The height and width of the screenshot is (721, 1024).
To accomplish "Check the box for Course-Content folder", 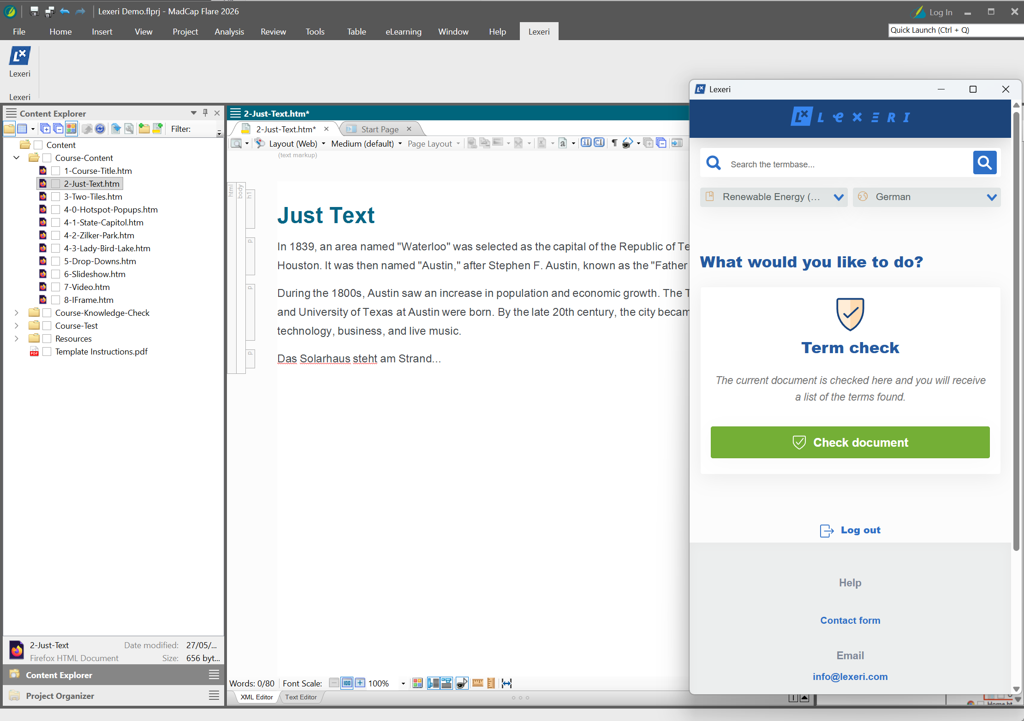I will [47, 158].
